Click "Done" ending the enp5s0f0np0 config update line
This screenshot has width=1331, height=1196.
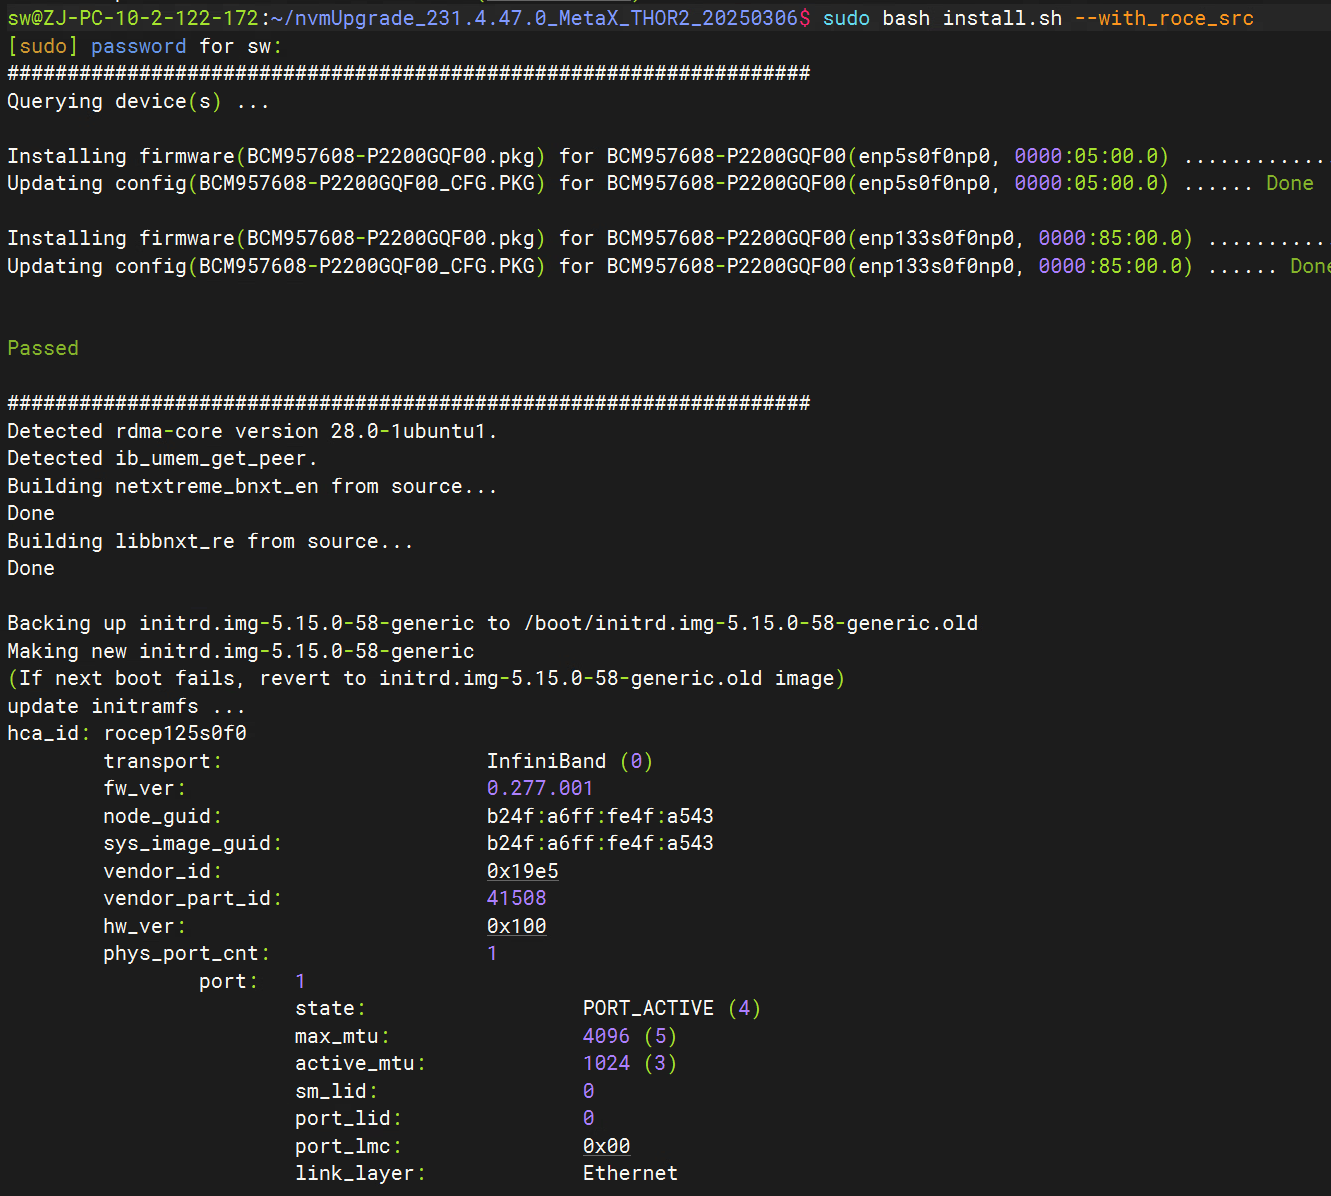[x=1290, y=183]
